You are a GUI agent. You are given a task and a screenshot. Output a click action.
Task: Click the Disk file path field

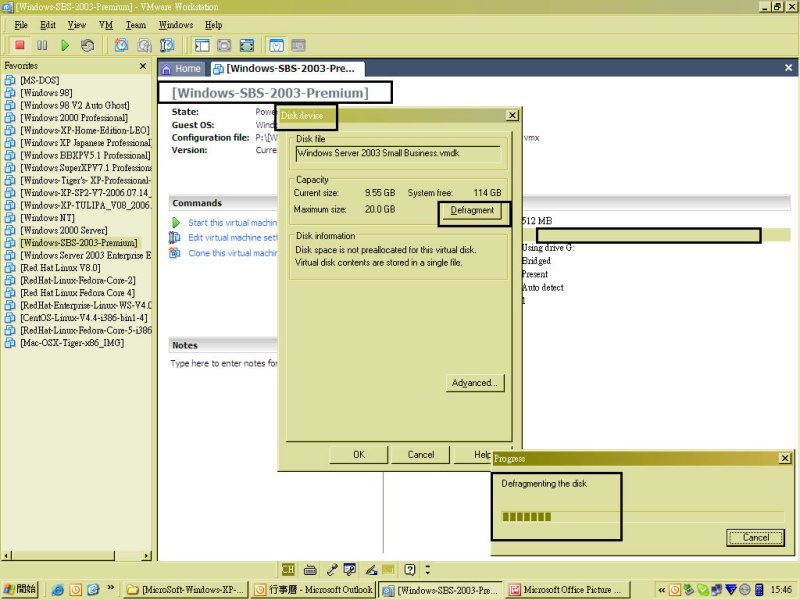coord(398,154)
